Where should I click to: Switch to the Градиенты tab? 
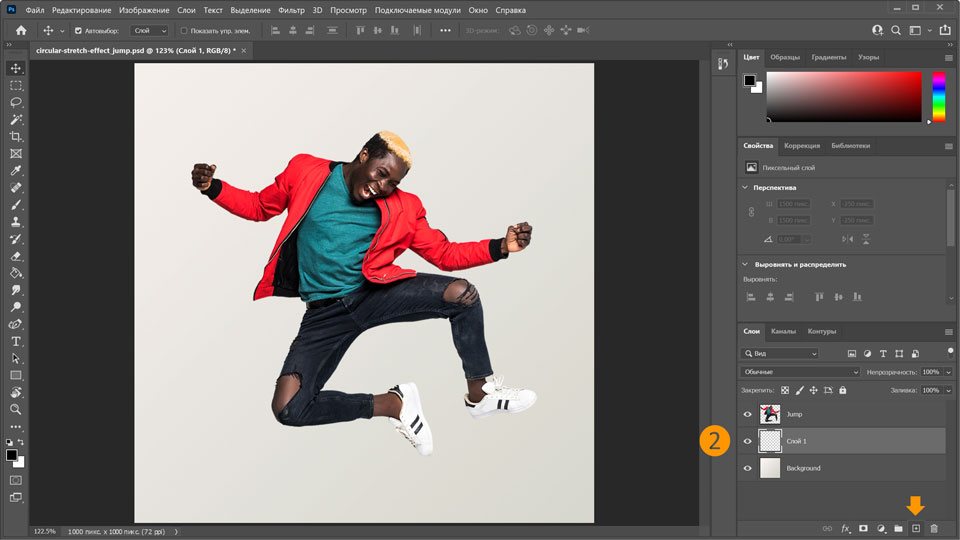tap(828, 57)
